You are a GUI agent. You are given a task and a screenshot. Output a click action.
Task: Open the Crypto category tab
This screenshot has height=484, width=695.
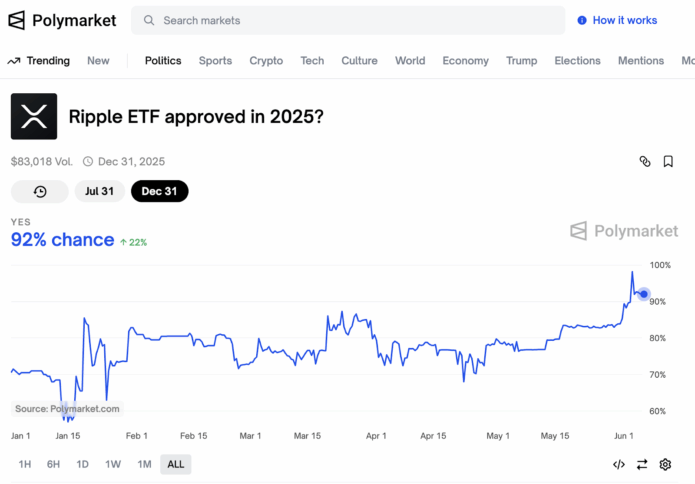(266, 61)
